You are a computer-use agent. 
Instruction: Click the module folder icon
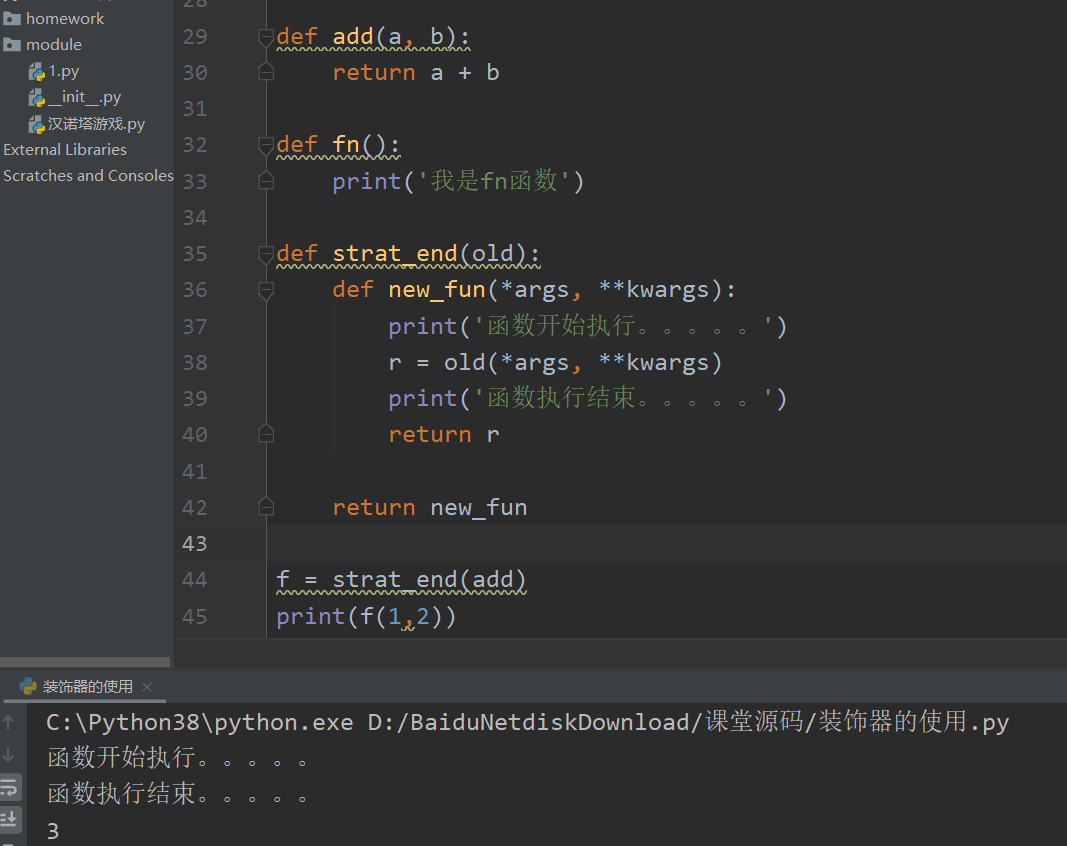coord(12,45)
